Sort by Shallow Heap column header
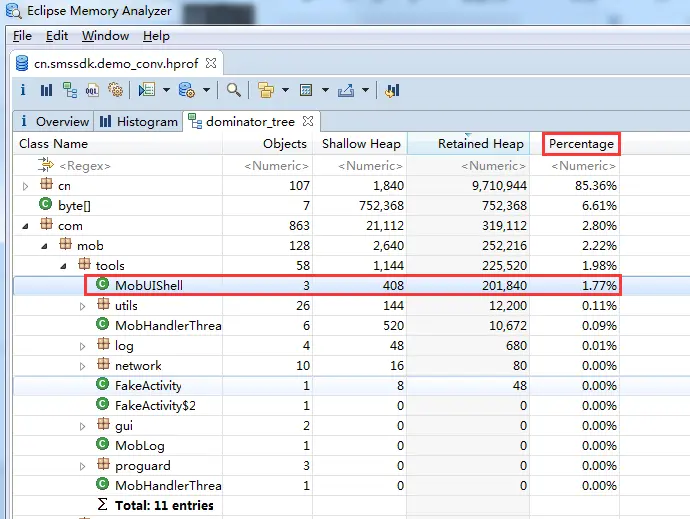Viewport: 690px width, 519px height. 360,144
